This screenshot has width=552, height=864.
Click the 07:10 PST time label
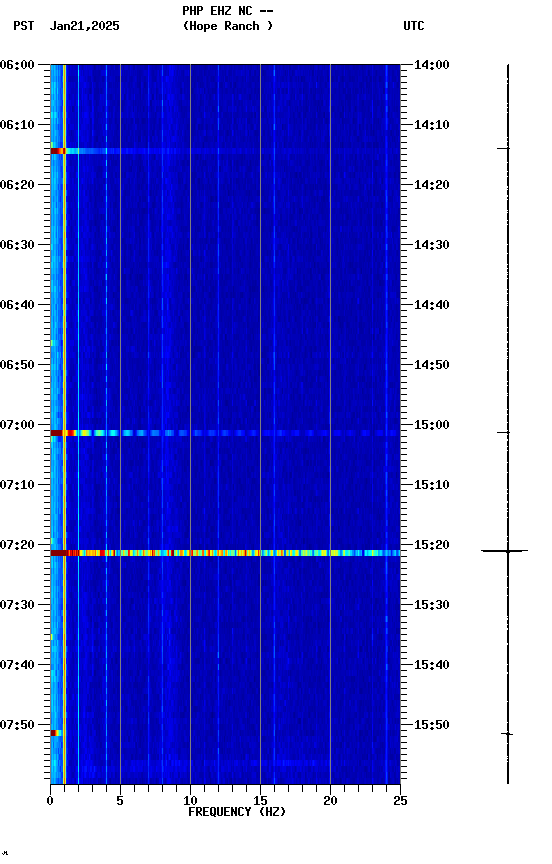17,485
